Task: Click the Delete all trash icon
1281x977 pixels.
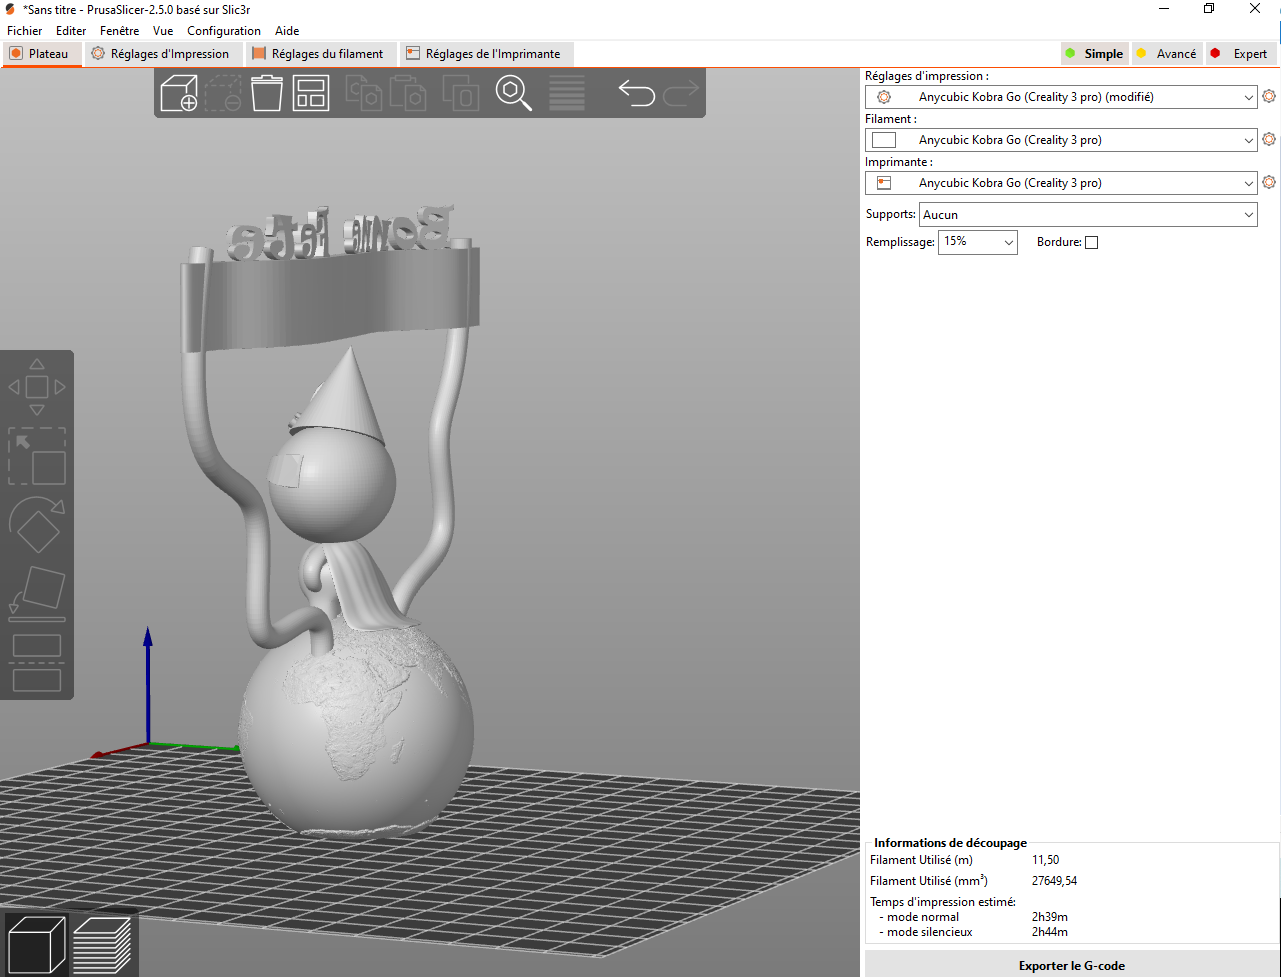Action: click(x=267, y=93)
